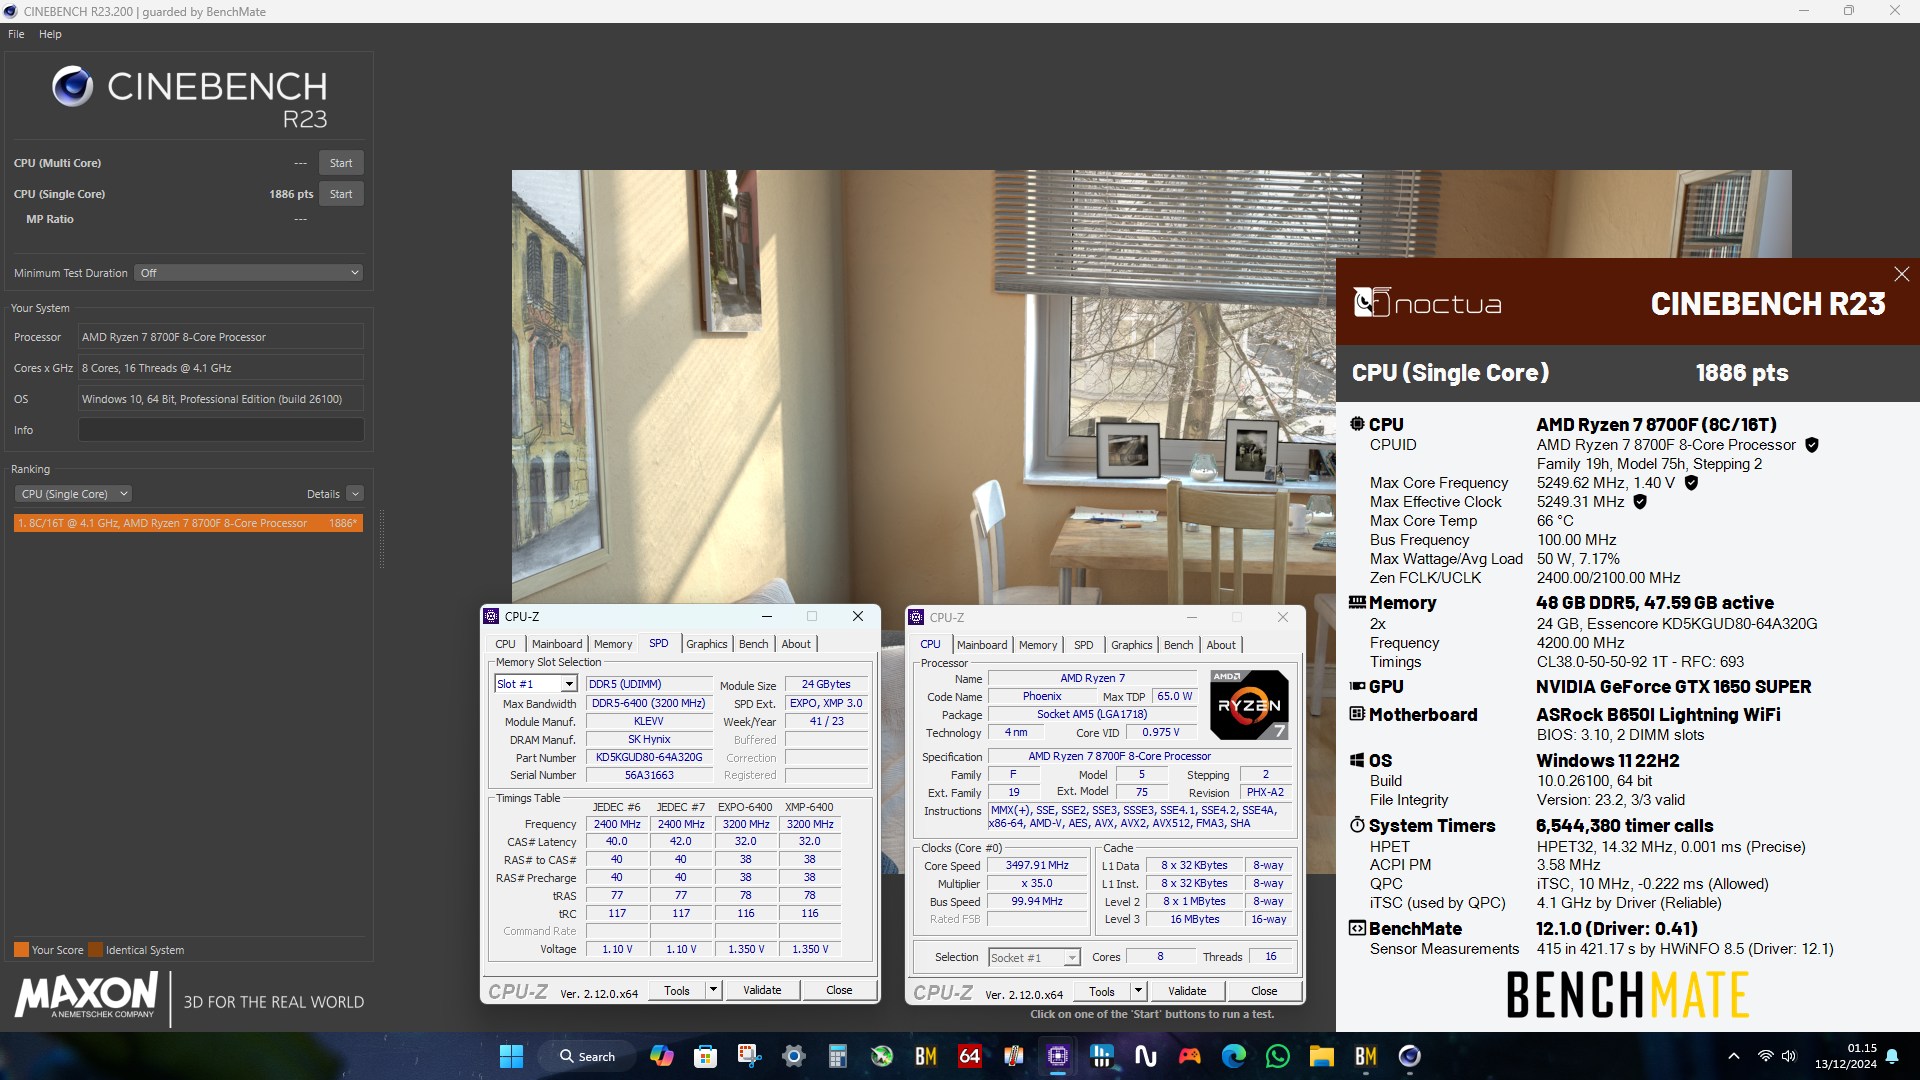Image resolution: width=1920 pixels, height=1080 pixels.
Task: Open Tools dropdown arrow in SPD CPU-Z window
Action: 713,991
